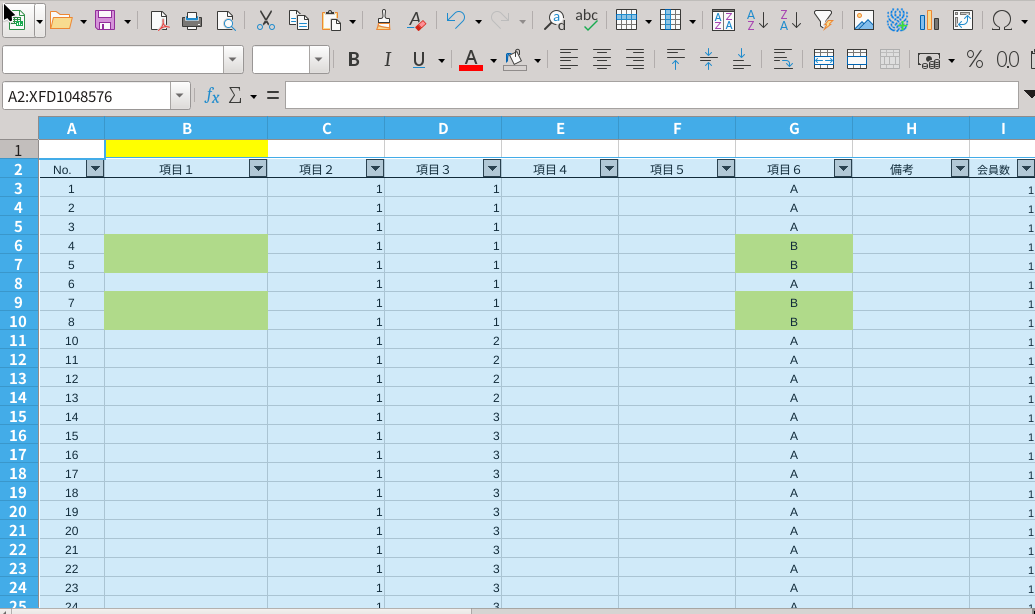Click the Print icon in toolbar
The image size is (1035, 614).
(x=192, y=20)
